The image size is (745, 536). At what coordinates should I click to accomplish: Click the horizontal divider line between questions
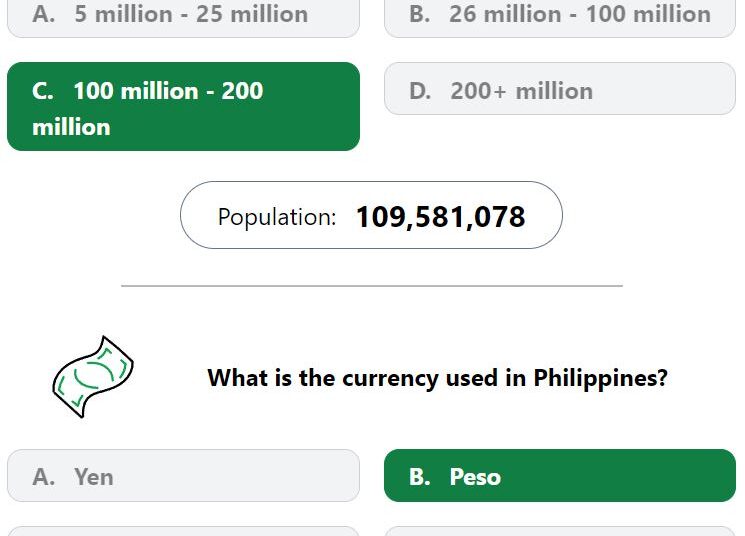coord(372,286)
